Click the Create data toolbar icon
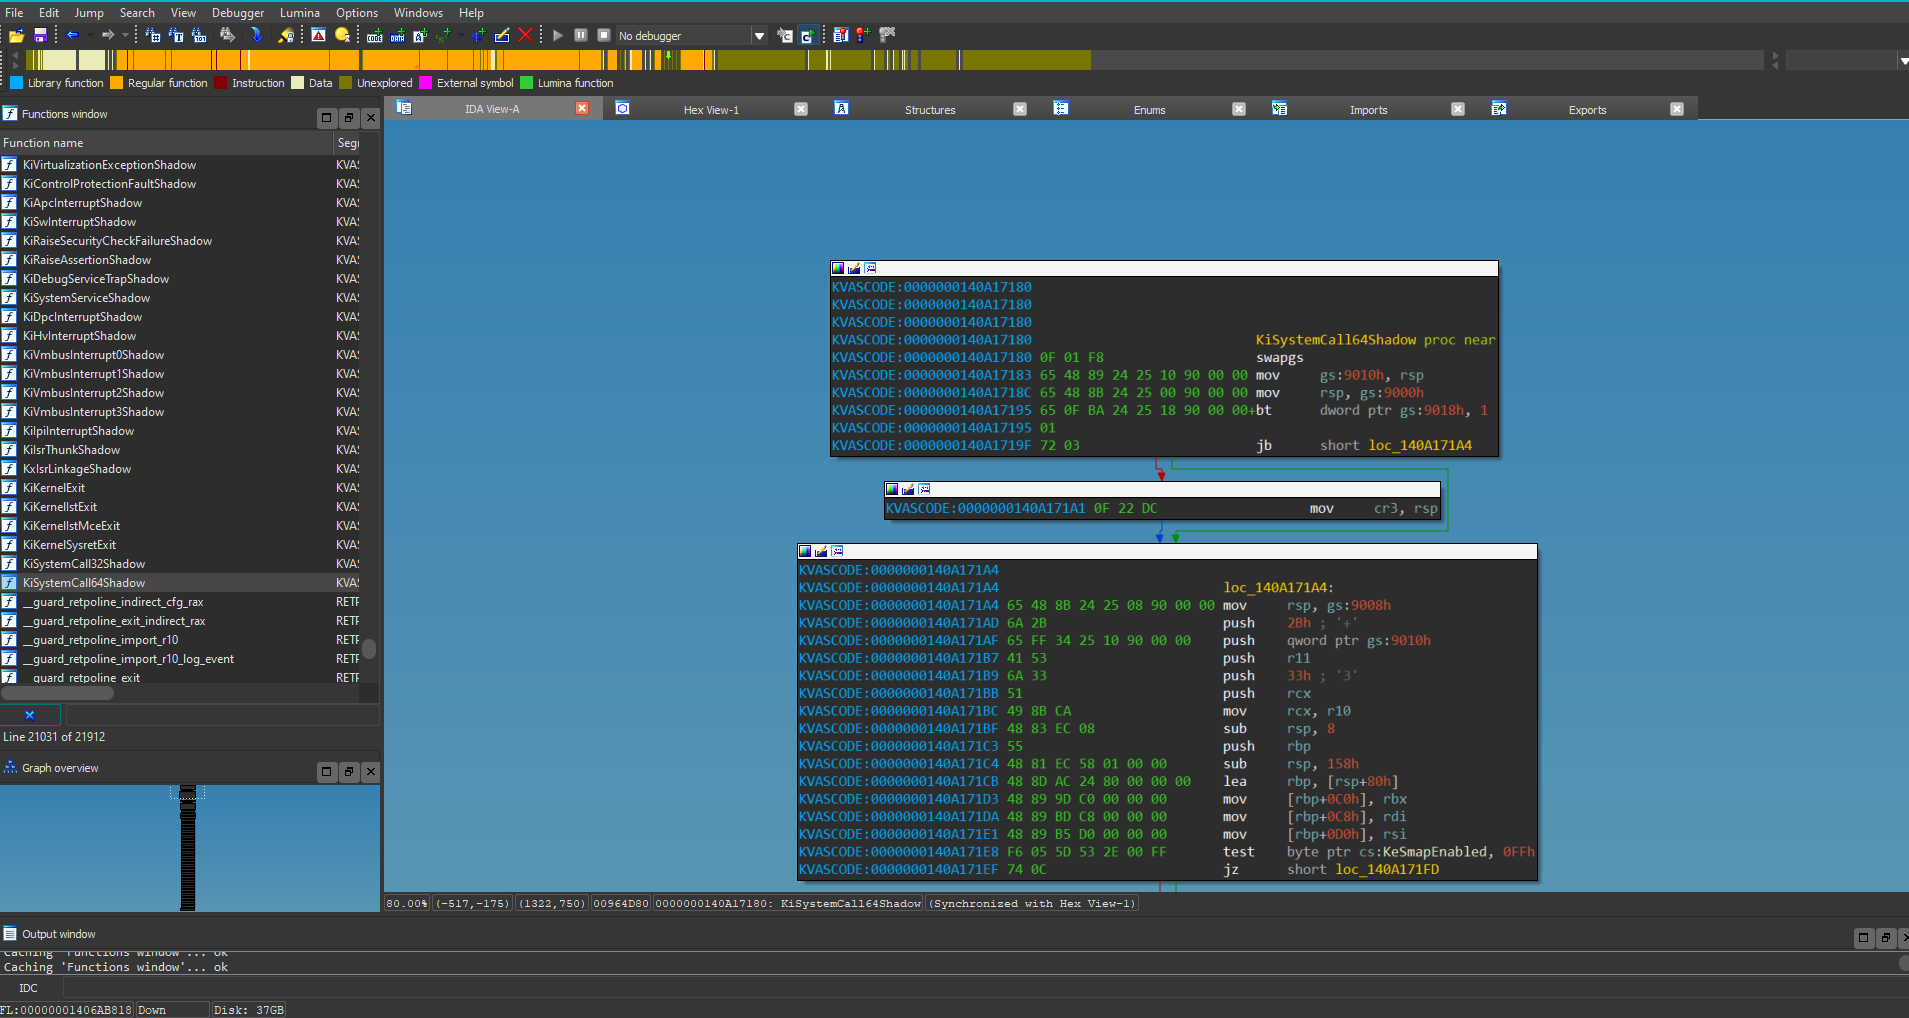1909x1018 pixels. pyautogui.click(x=397, y=35)
